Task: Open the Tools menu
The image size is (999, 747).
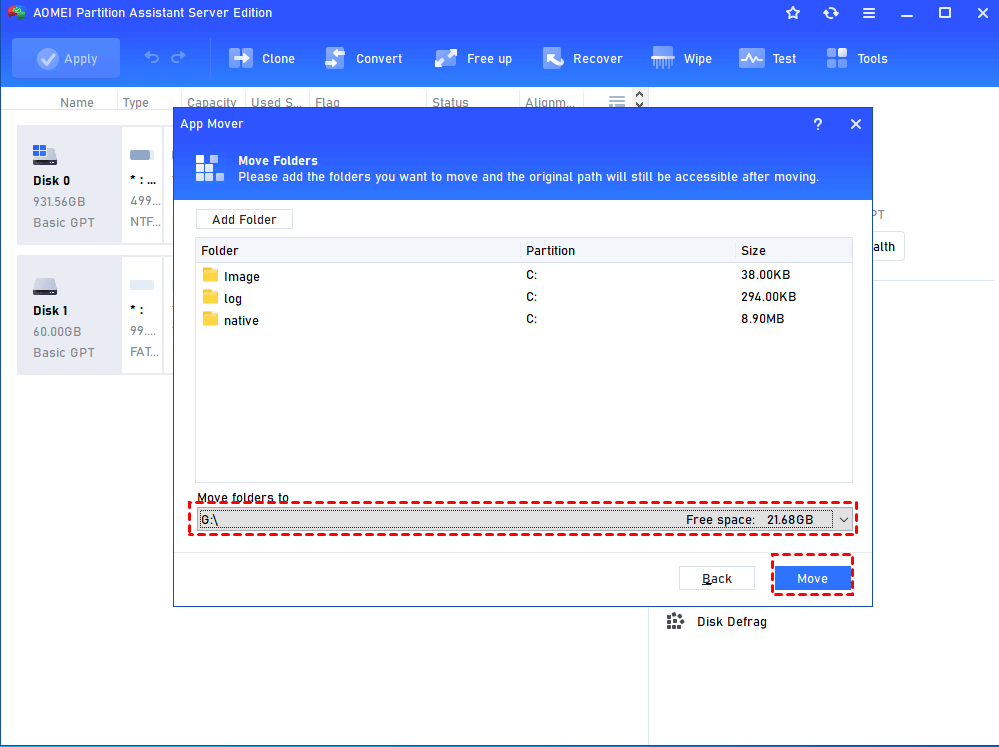Action: [x=857, y=59]
